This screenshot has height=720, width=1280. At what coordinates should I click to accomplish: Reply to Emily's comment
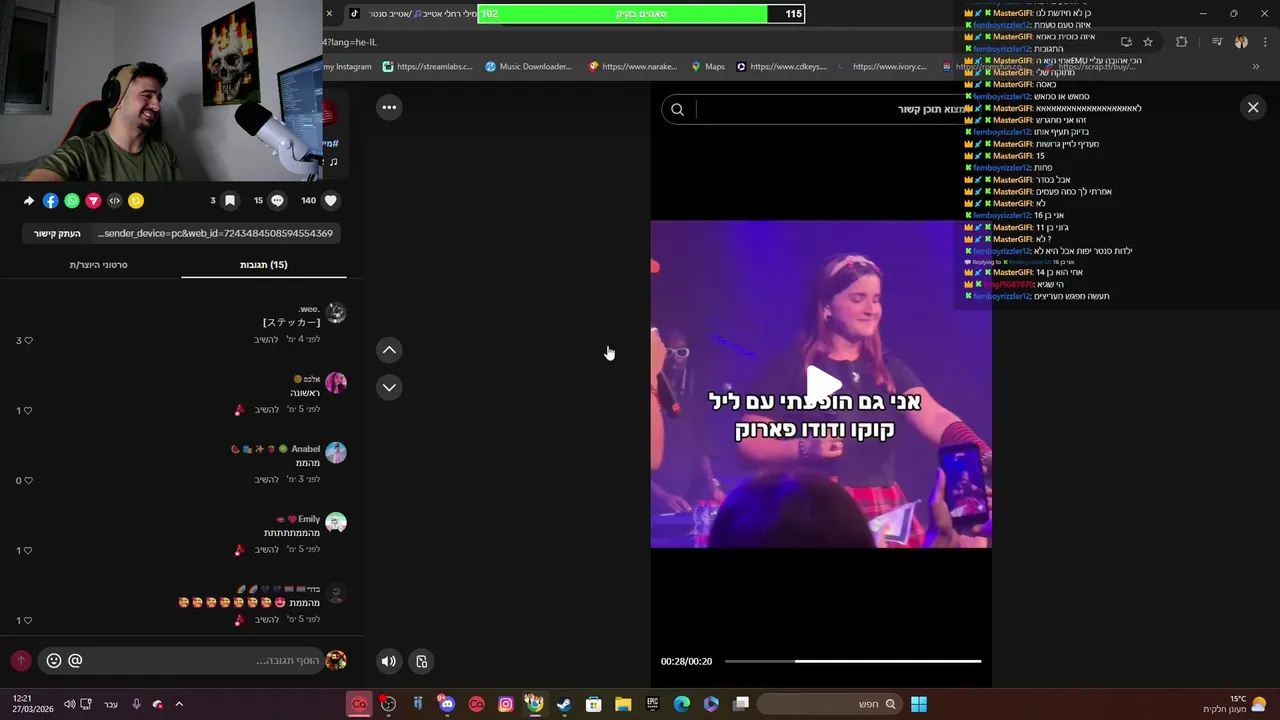pyautogui.click(x=266, y=550)
